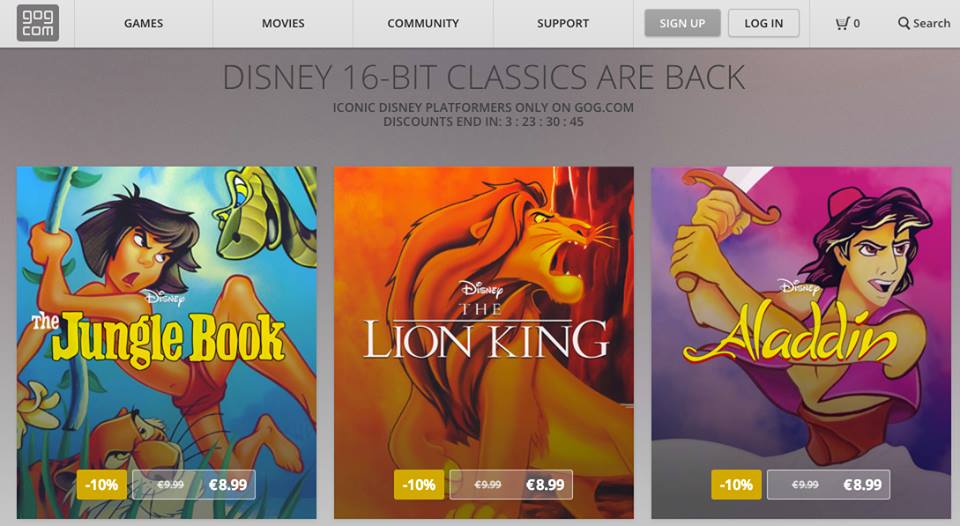Click the SIGN UP button
960x526 pixels.
(682, 23)
